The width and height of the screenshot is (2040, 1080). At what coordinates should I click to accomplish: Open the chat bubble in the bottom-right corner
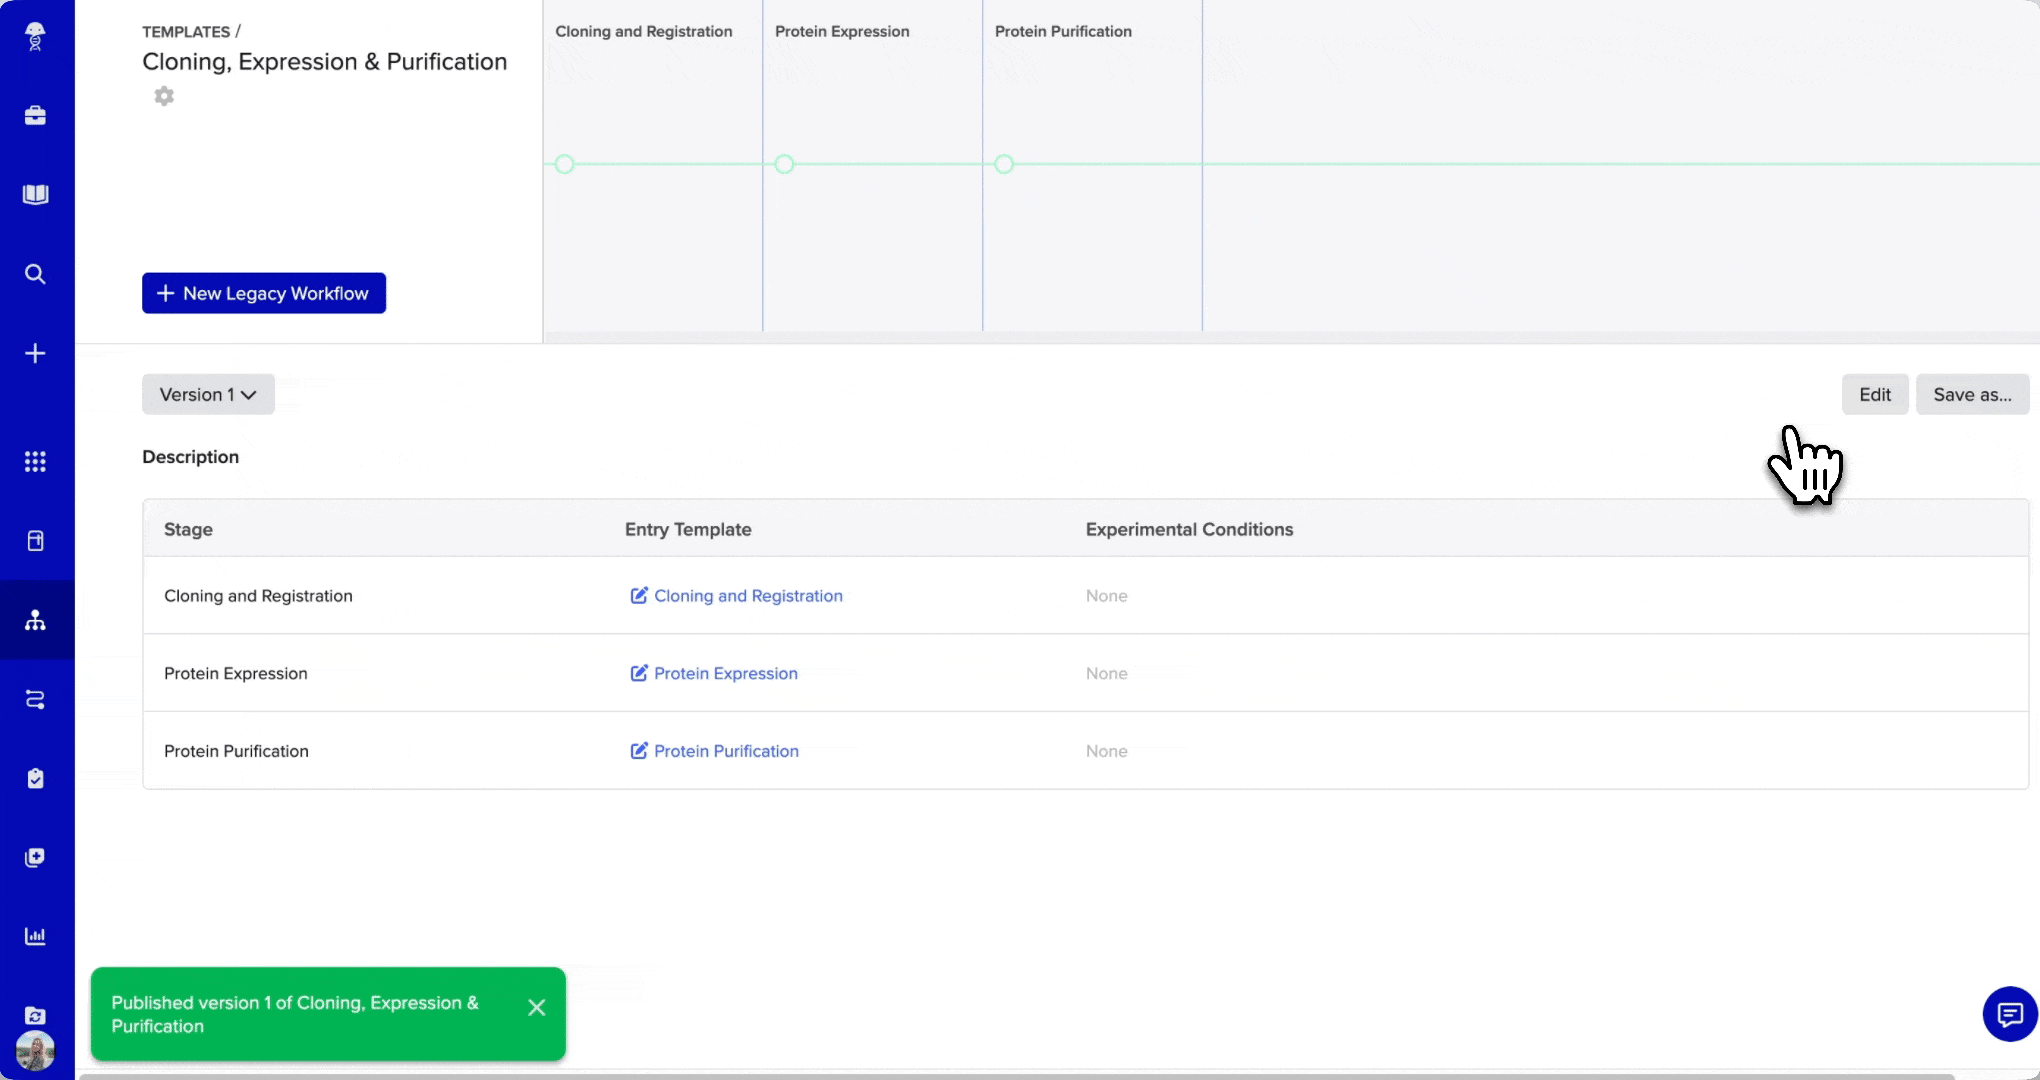(x=2009, y=1014)
